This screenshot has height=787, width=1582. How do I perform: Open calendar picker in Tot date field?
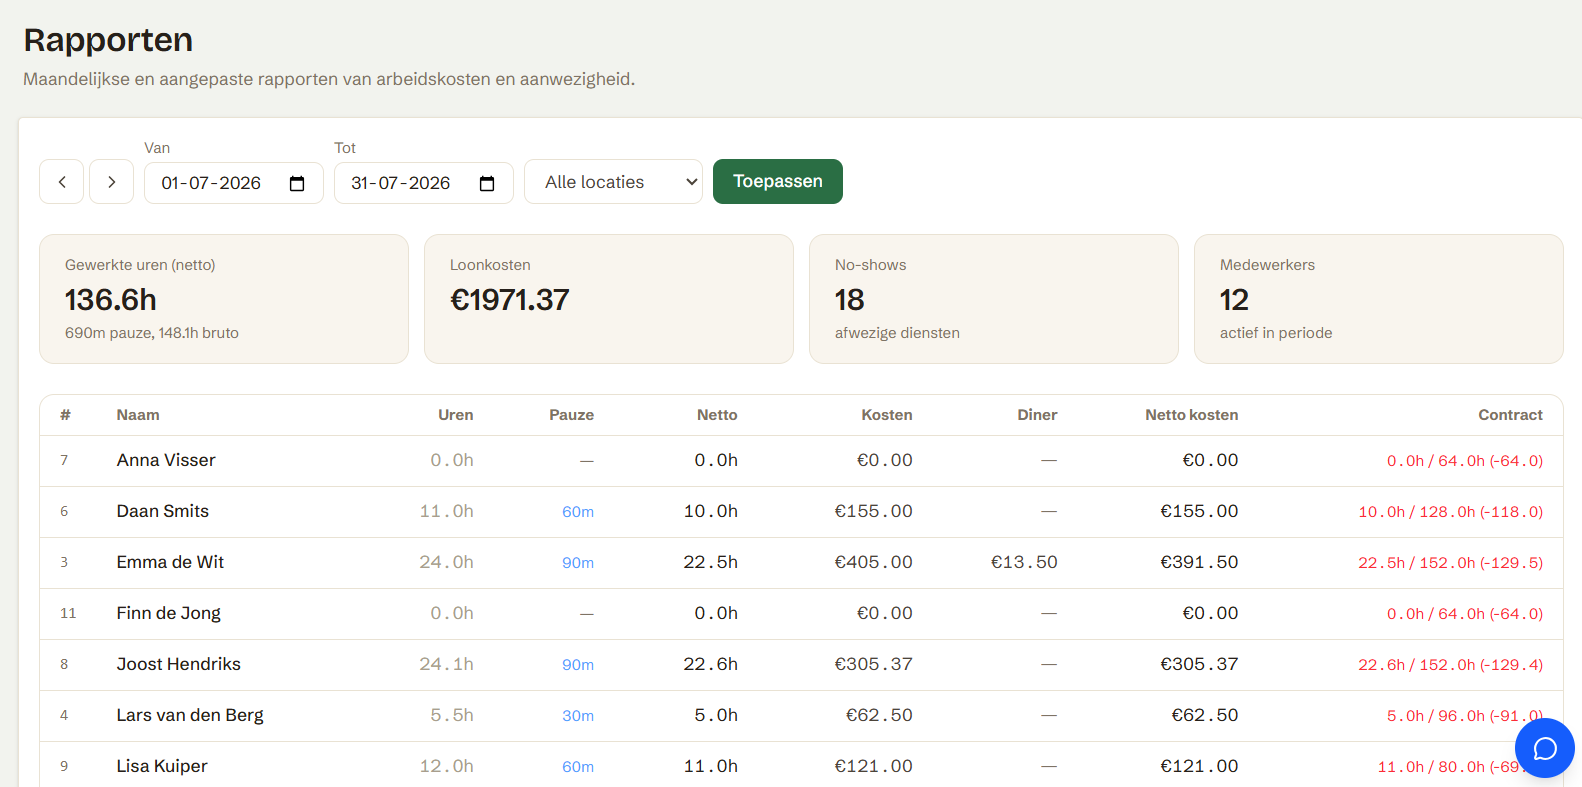[487, 183]
